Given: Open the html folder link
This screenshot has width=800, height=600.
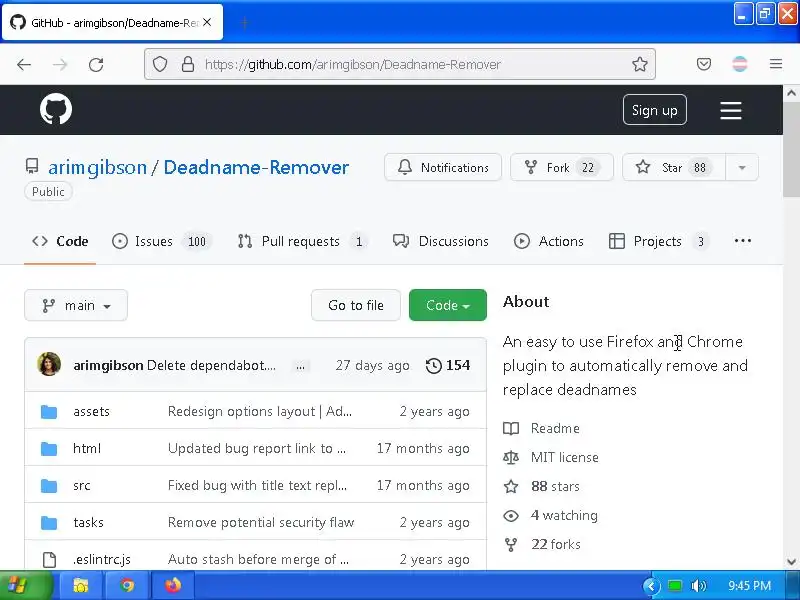Looking at the screenshot, I should (x=87, y=448).
